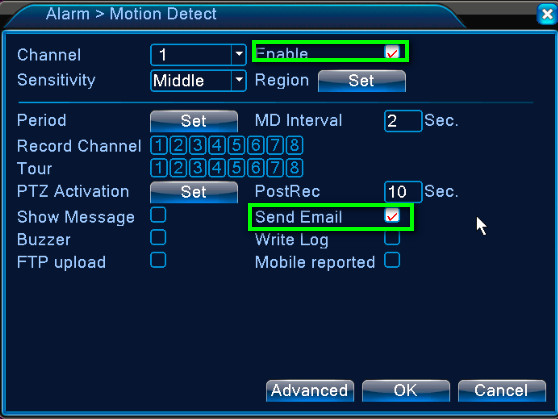Toggle Record Channel number 4

[217, 145]
